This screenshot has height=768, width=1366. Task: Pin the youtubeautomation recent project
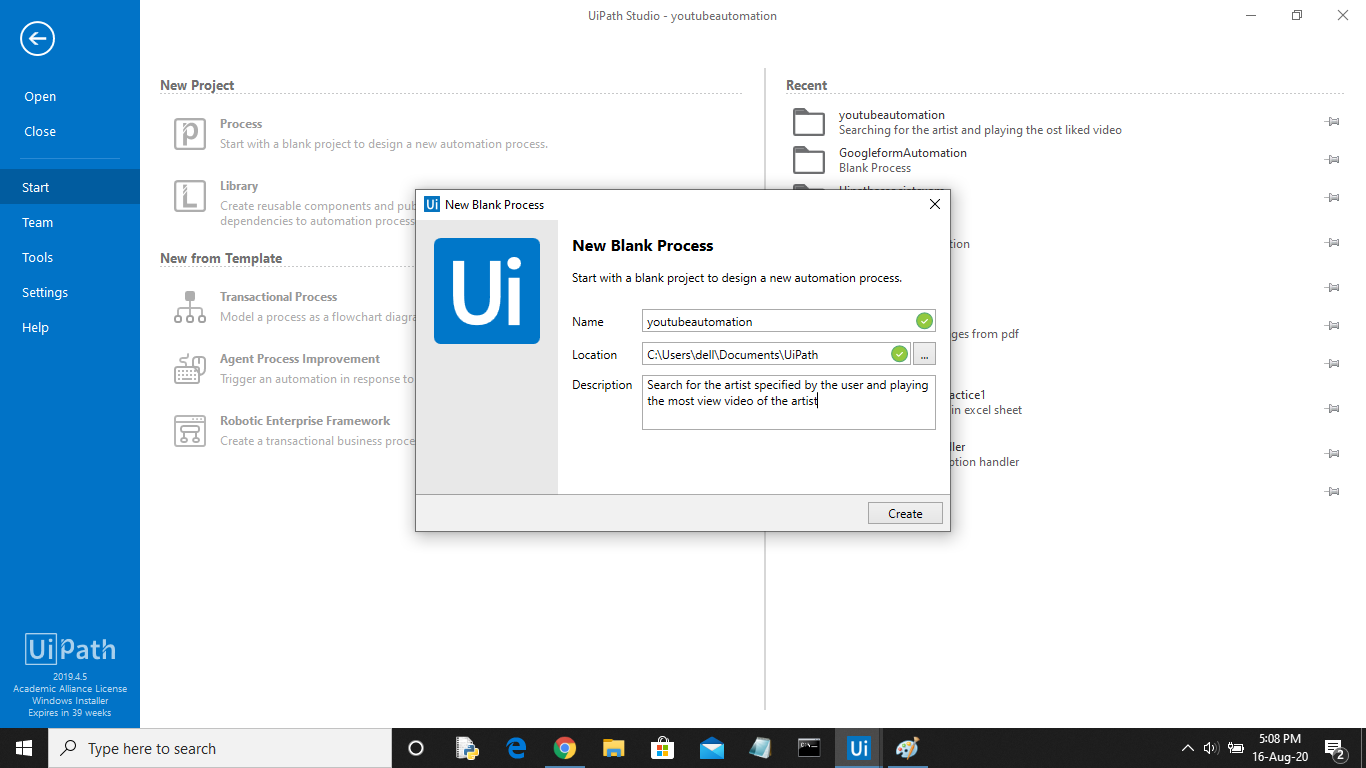[1332, 122]
